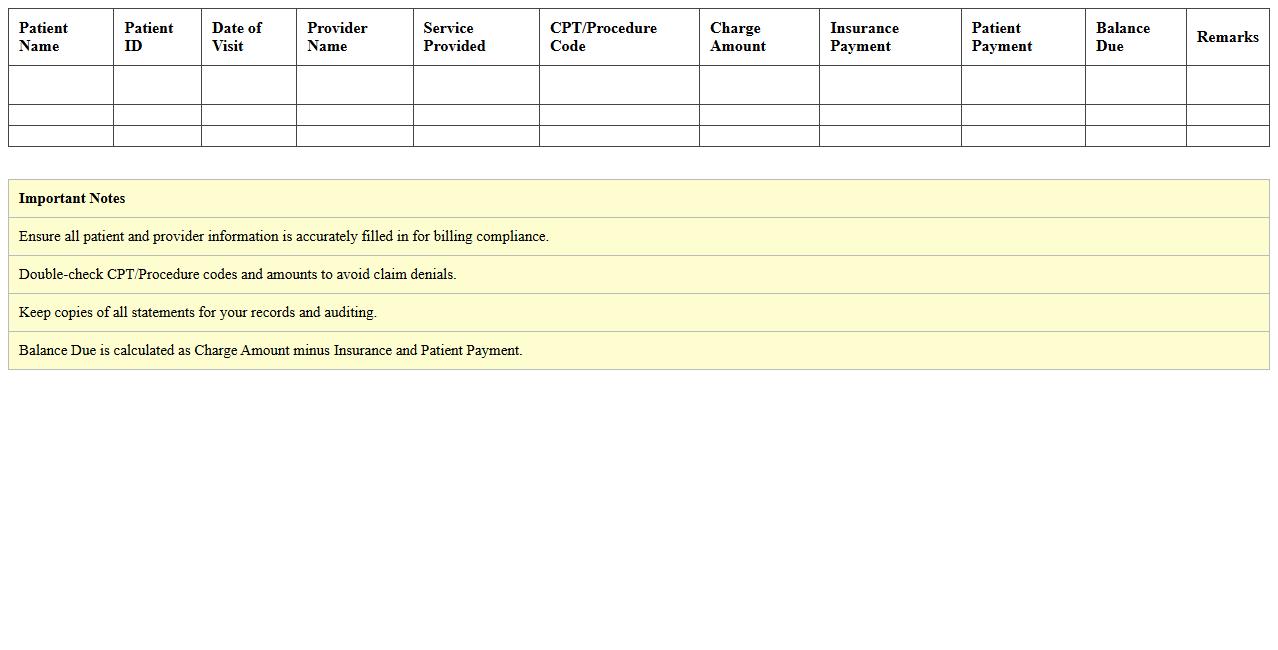Click the Patient ID column header
The width and height of the screenshot is (1278, 650).
click(156, 37)
